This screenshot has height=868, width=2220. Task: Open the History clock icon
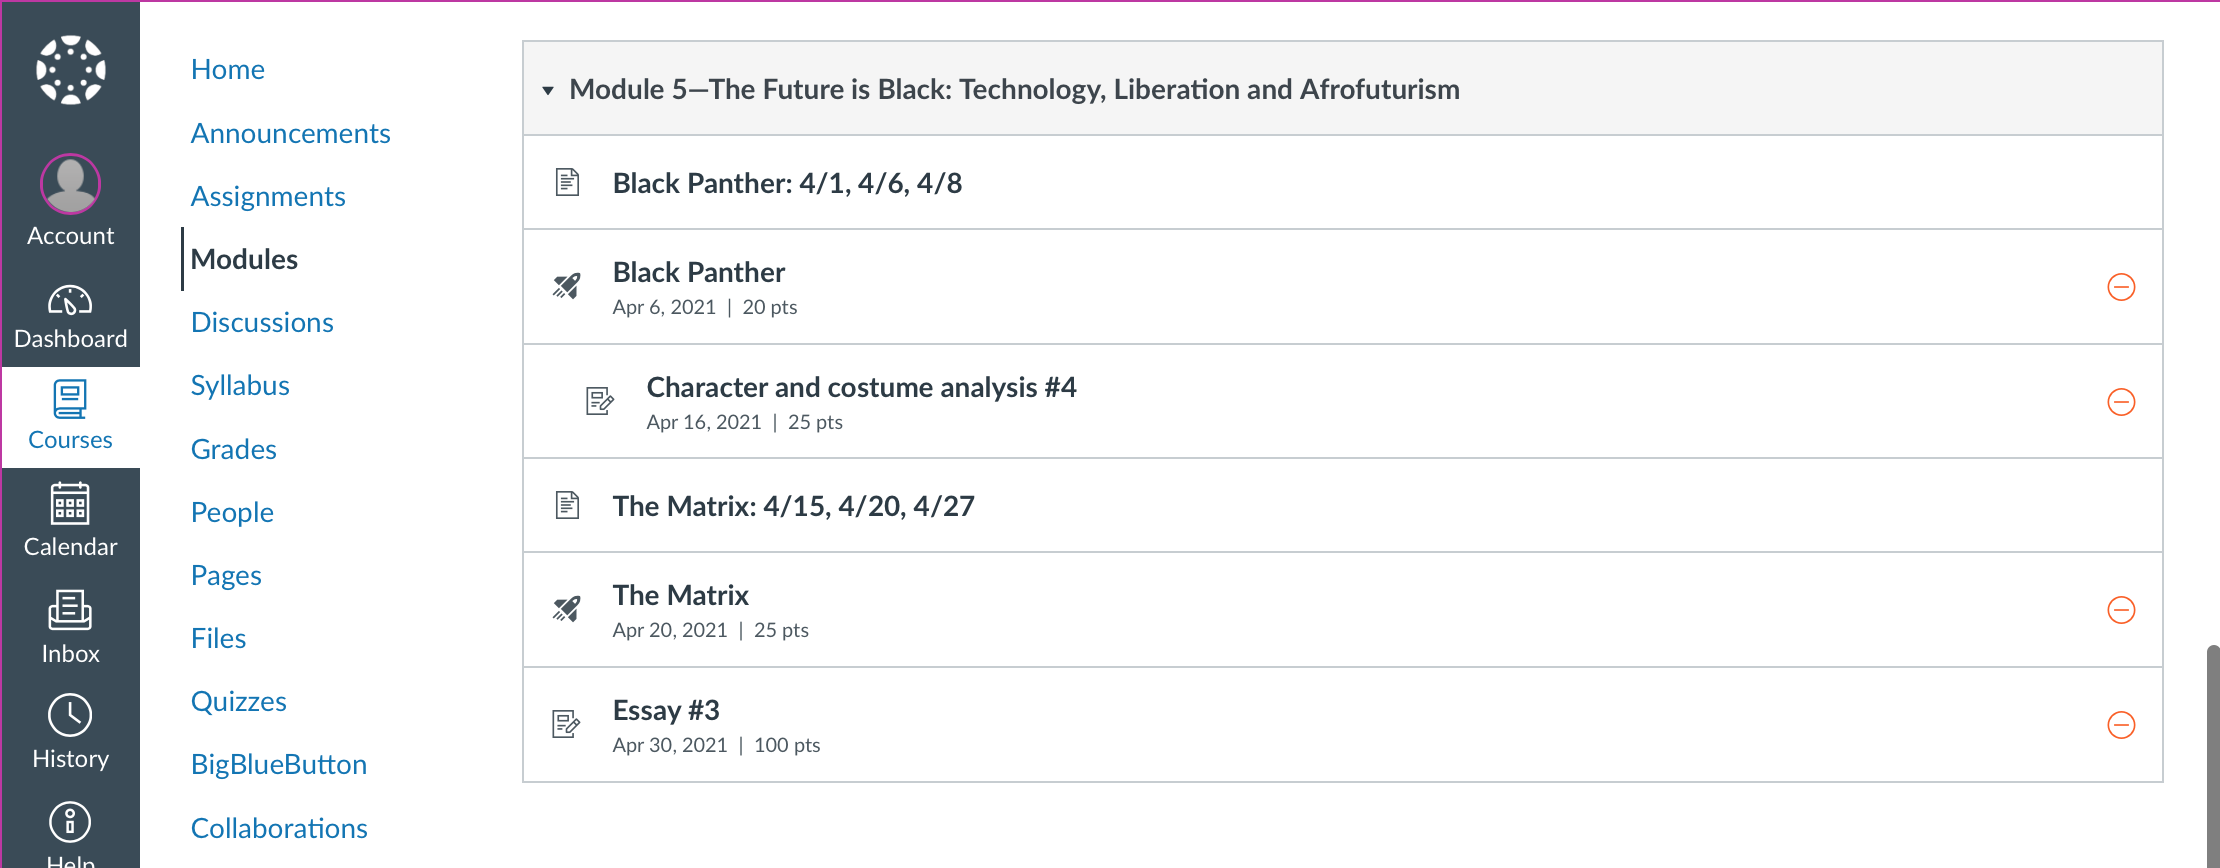click(x=70, y=716)
